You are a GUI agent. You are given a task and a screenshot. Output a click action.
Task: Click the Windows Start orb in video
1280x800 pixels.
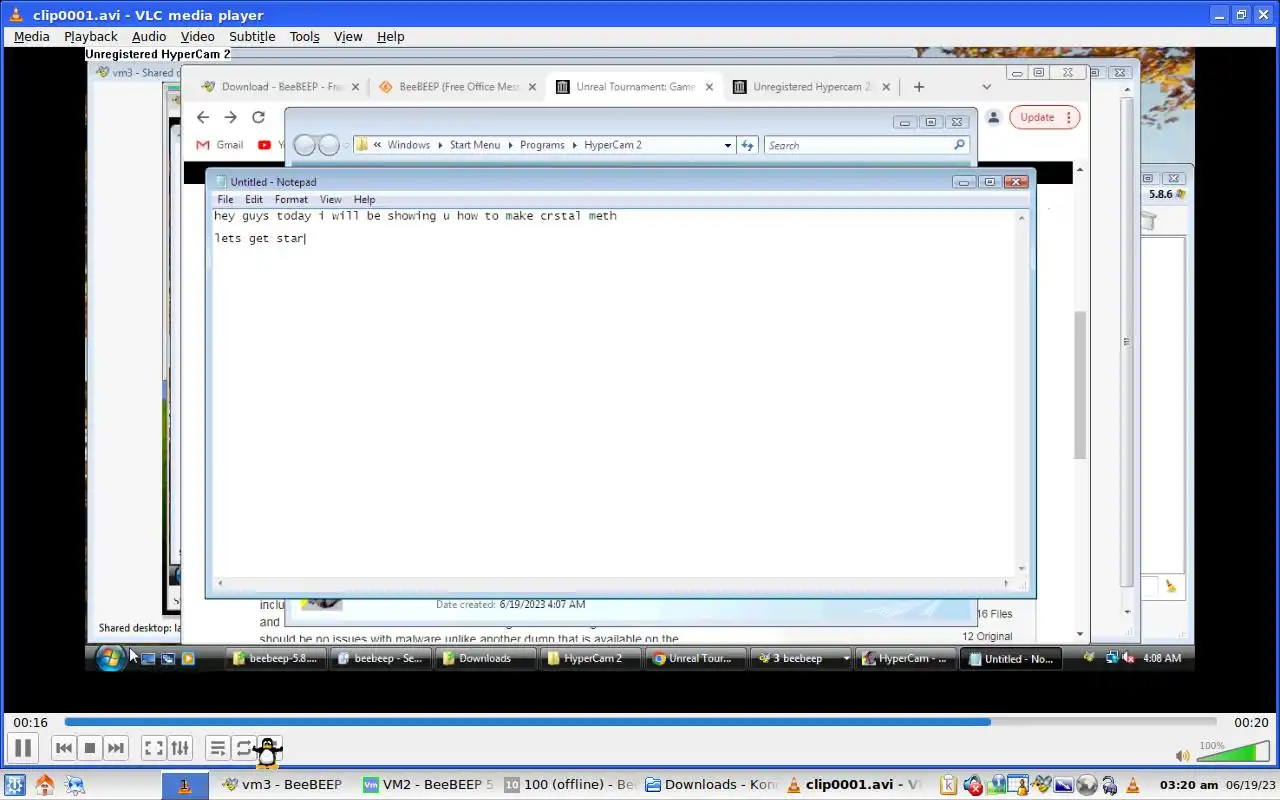[x=110, y=658]
